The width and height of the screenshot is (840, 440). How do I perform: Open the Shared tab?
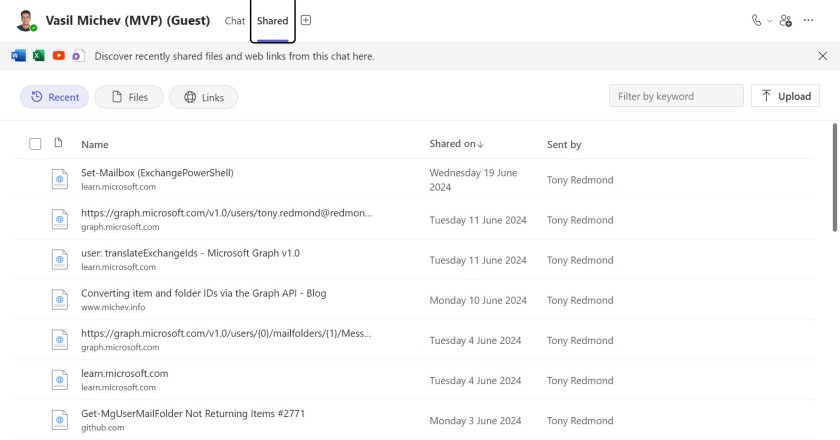(x=272, y=21)
